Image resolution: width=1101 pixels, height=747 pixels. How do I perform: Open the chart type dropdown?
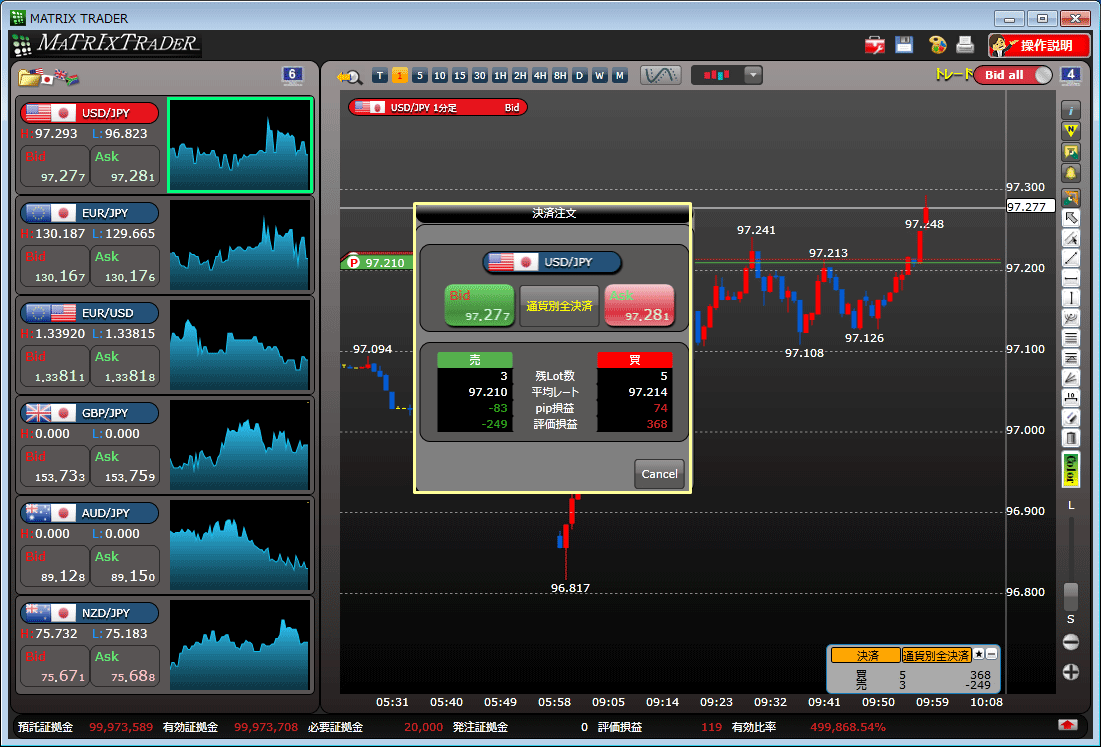tap(753, 75)
